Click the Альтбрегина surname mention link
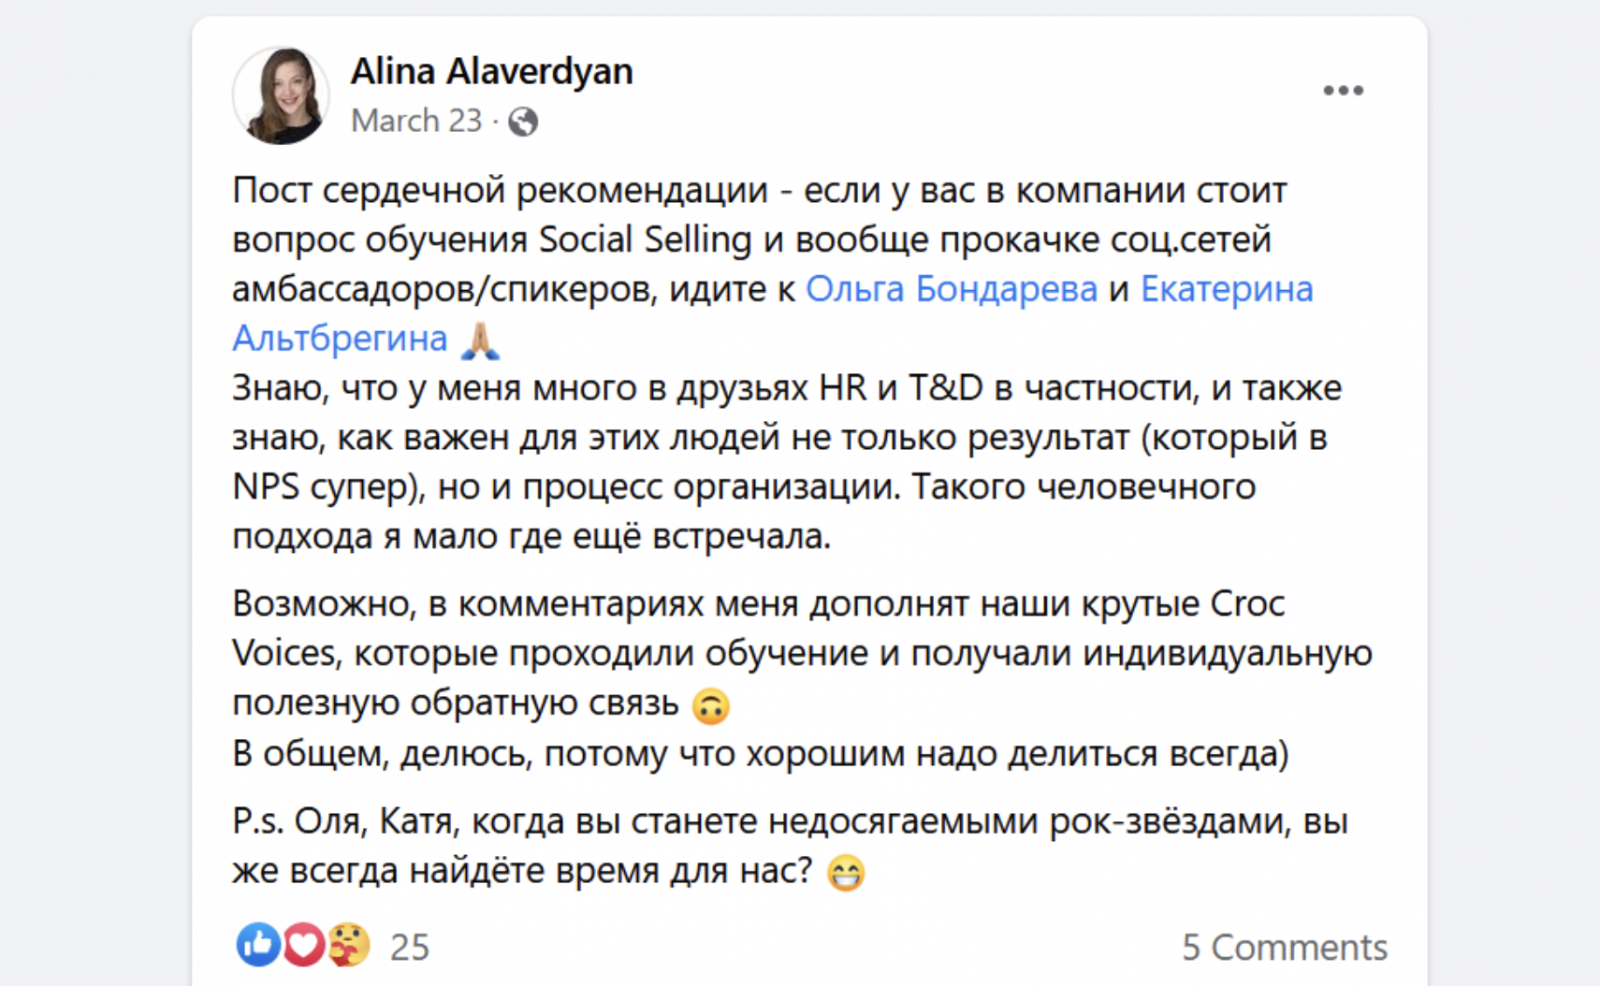The image size is (1600, 986). pos(340,339)
